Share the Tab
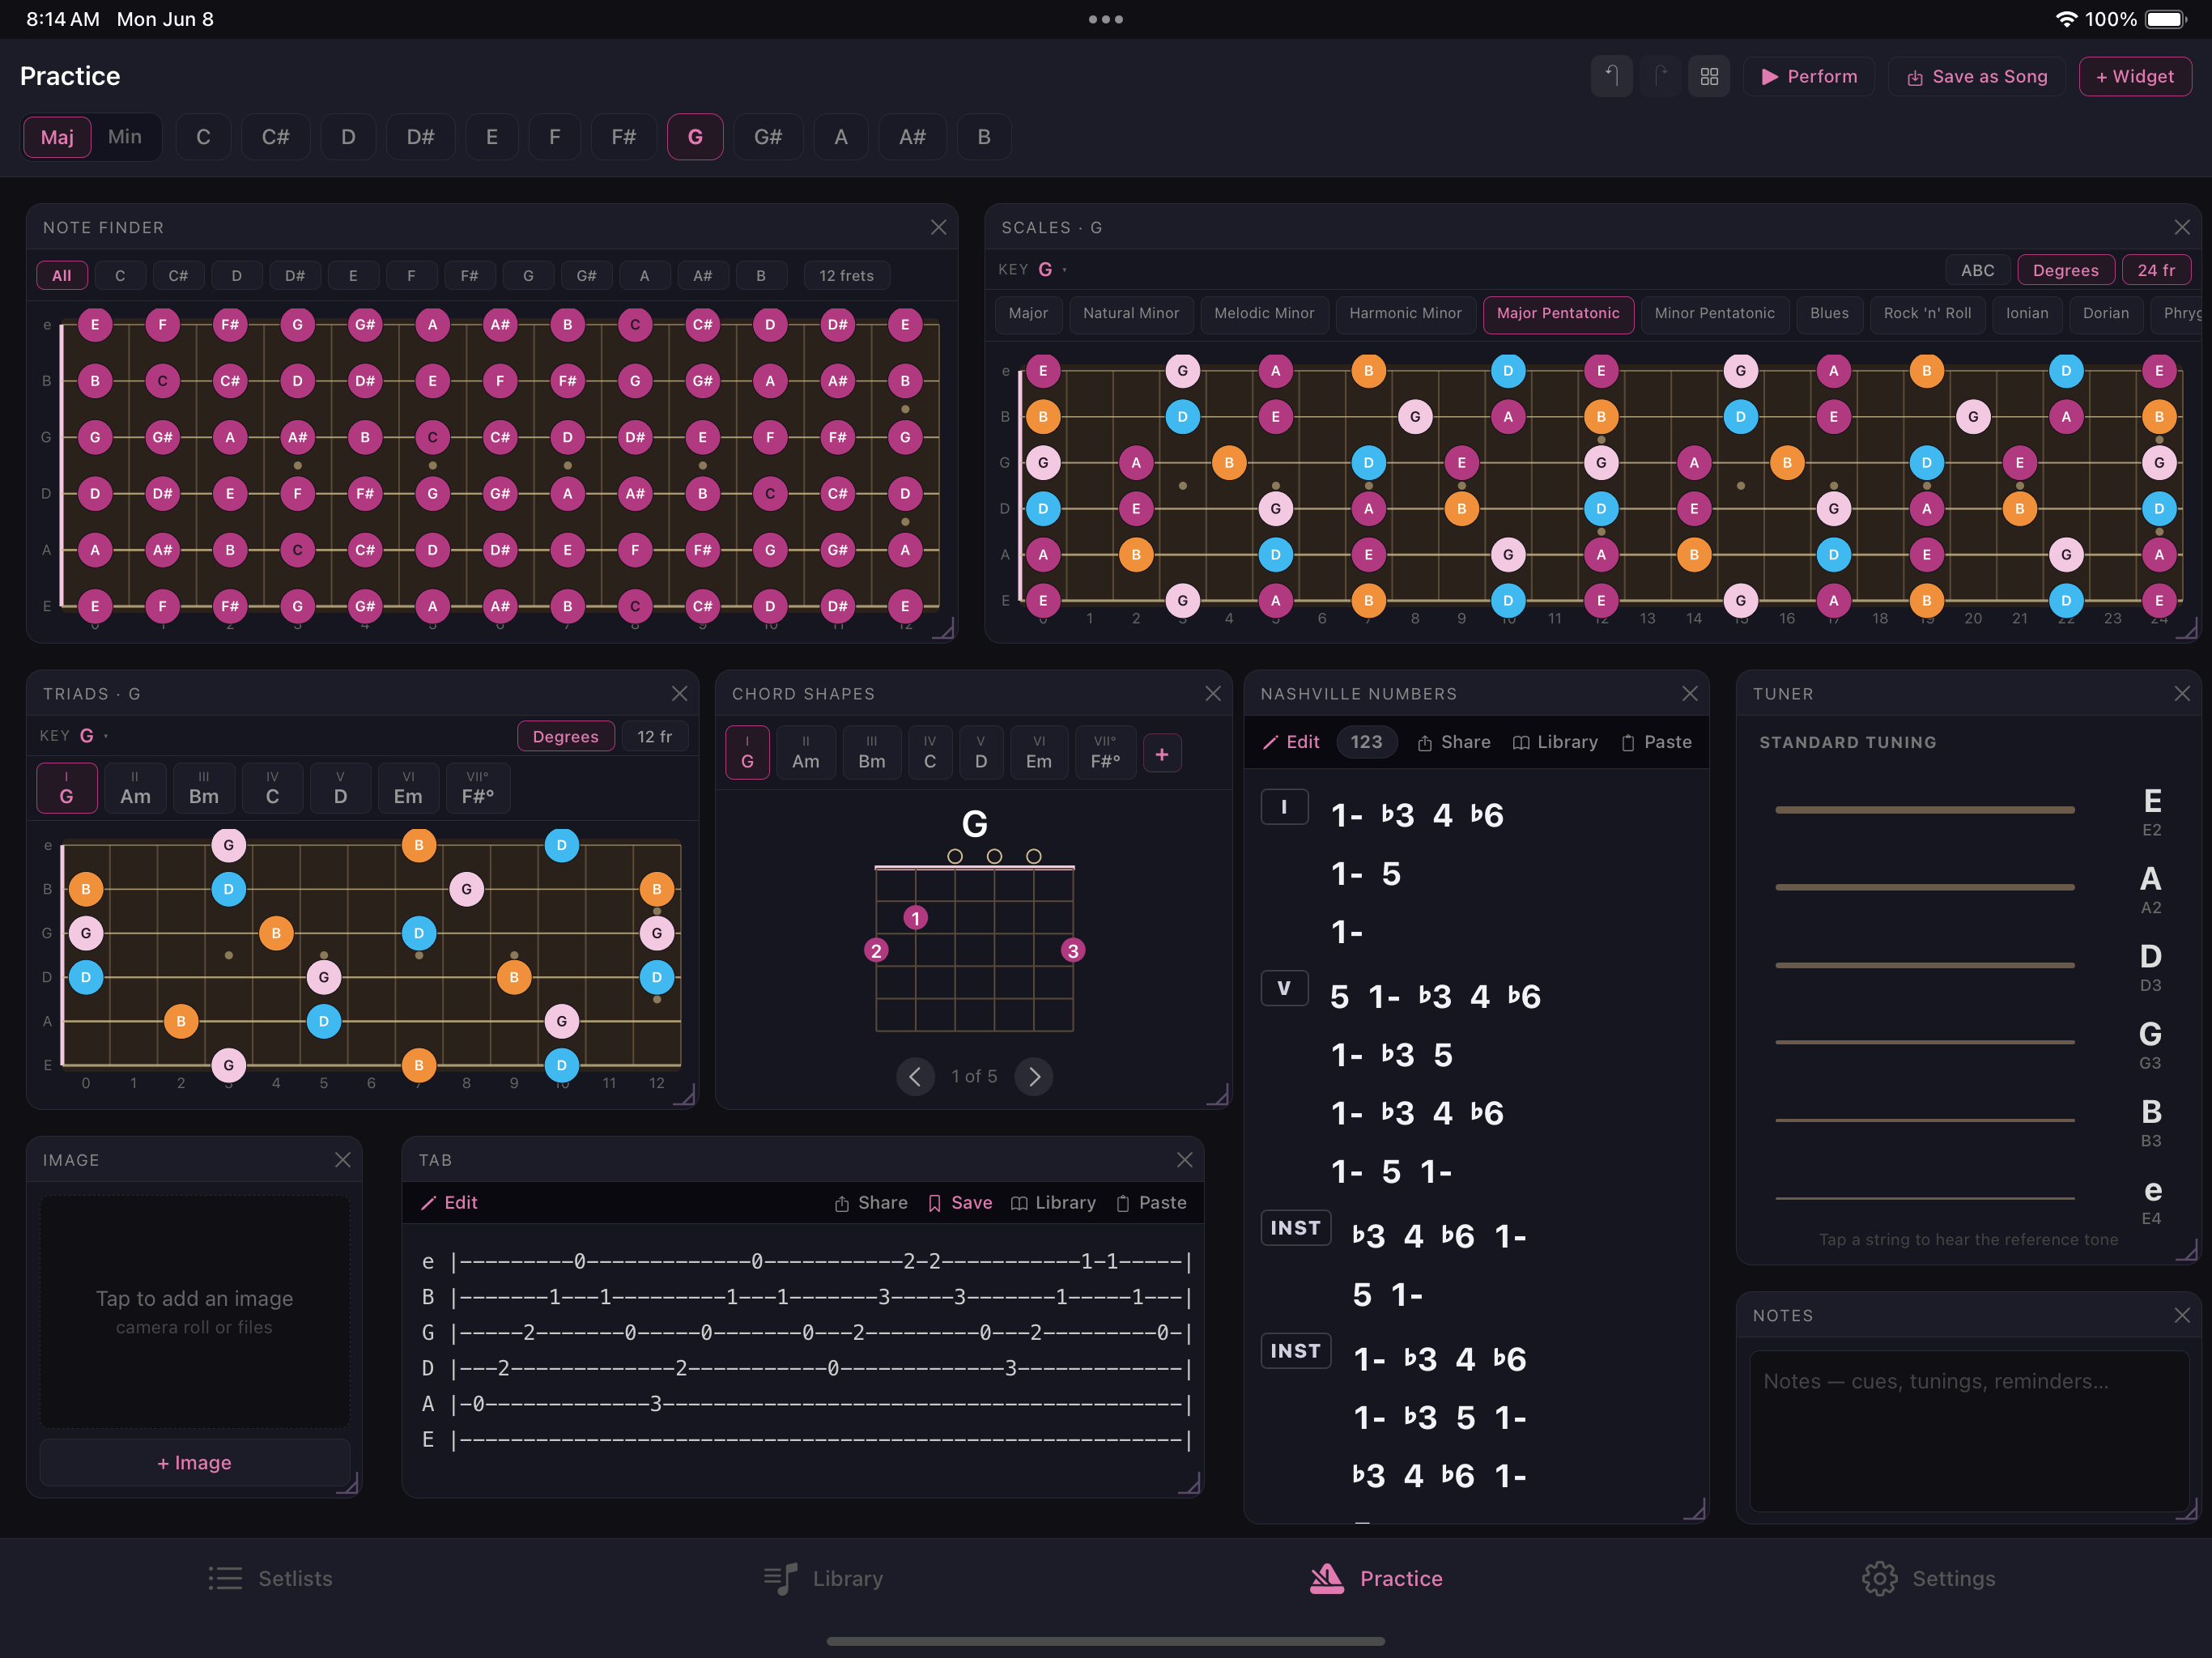 tap(871, 1202)
